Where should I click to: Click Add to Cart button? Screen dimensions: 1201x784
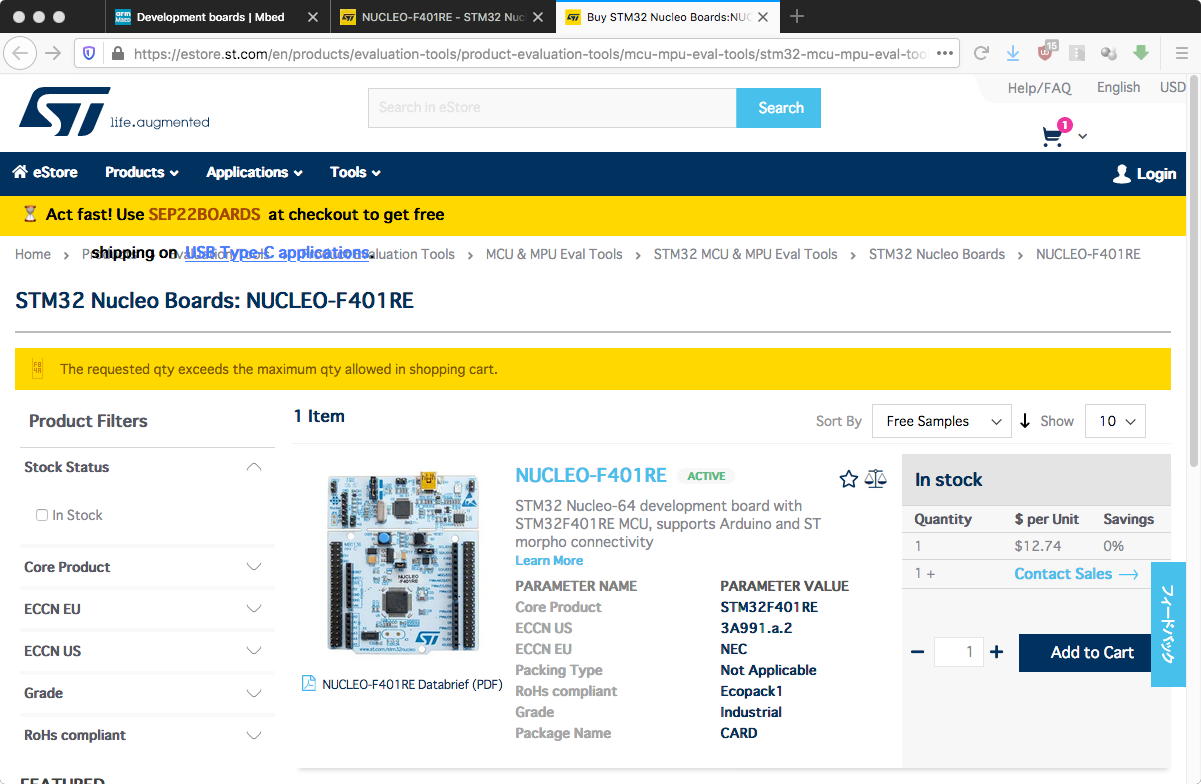point(1085,653)
